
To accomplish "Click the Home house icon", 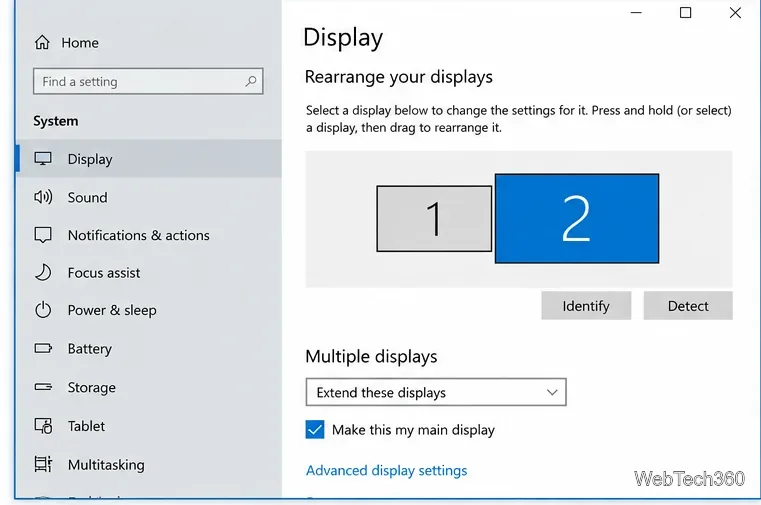I will tap(42, 43).
